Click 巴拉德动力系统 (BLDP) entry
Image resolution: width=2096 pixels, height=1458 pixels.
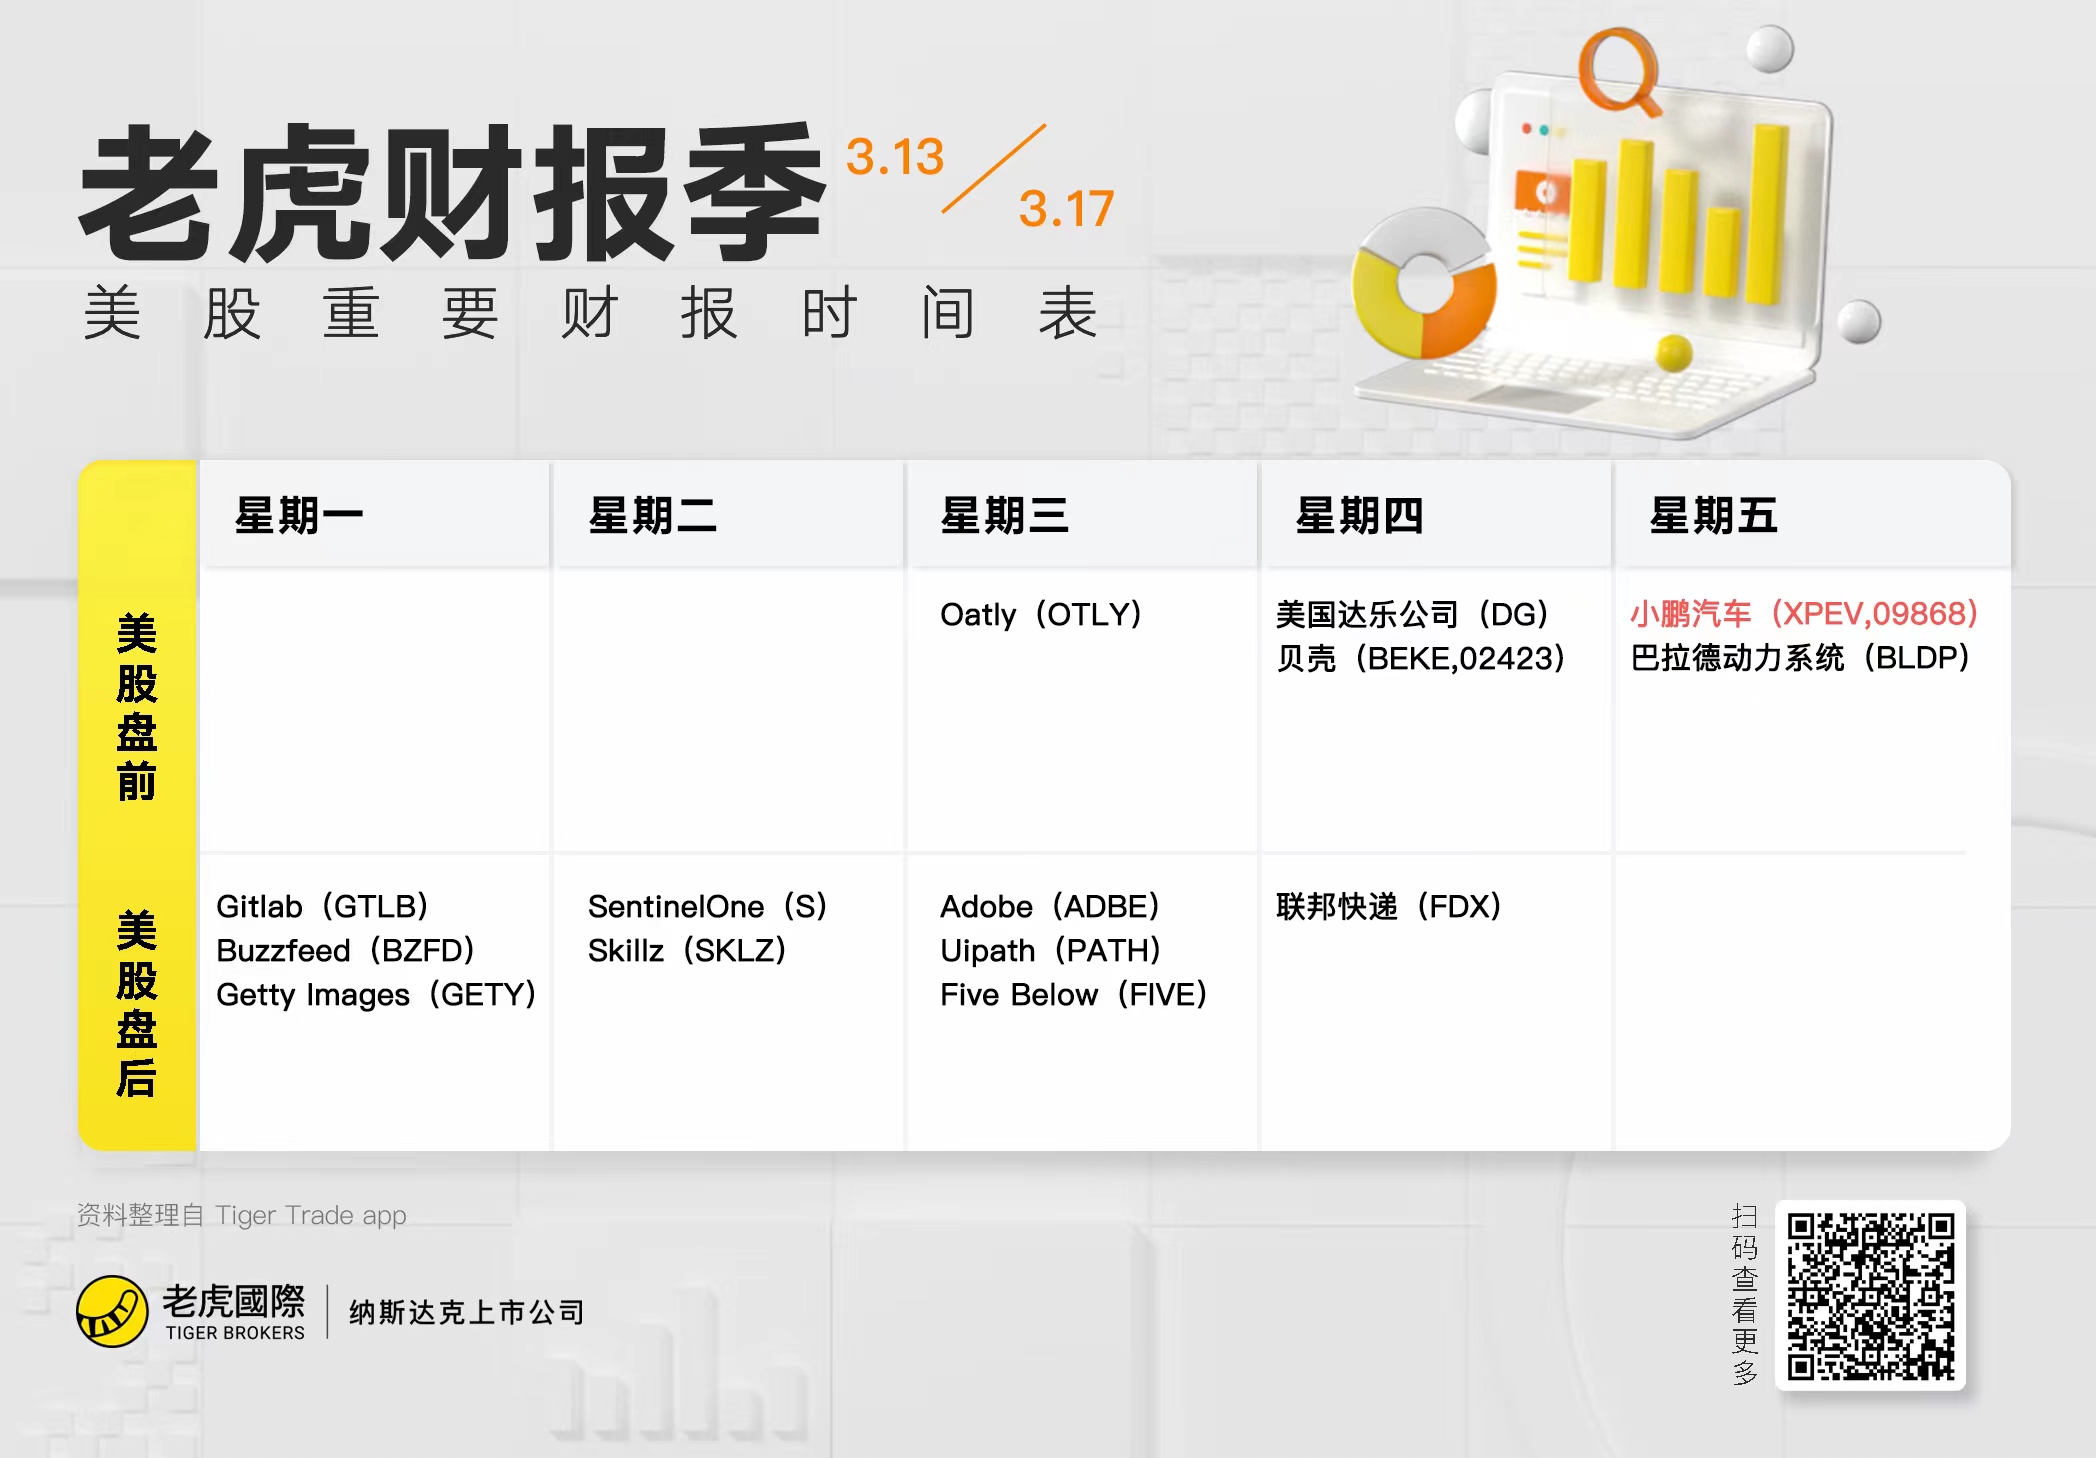(1800, 657)
